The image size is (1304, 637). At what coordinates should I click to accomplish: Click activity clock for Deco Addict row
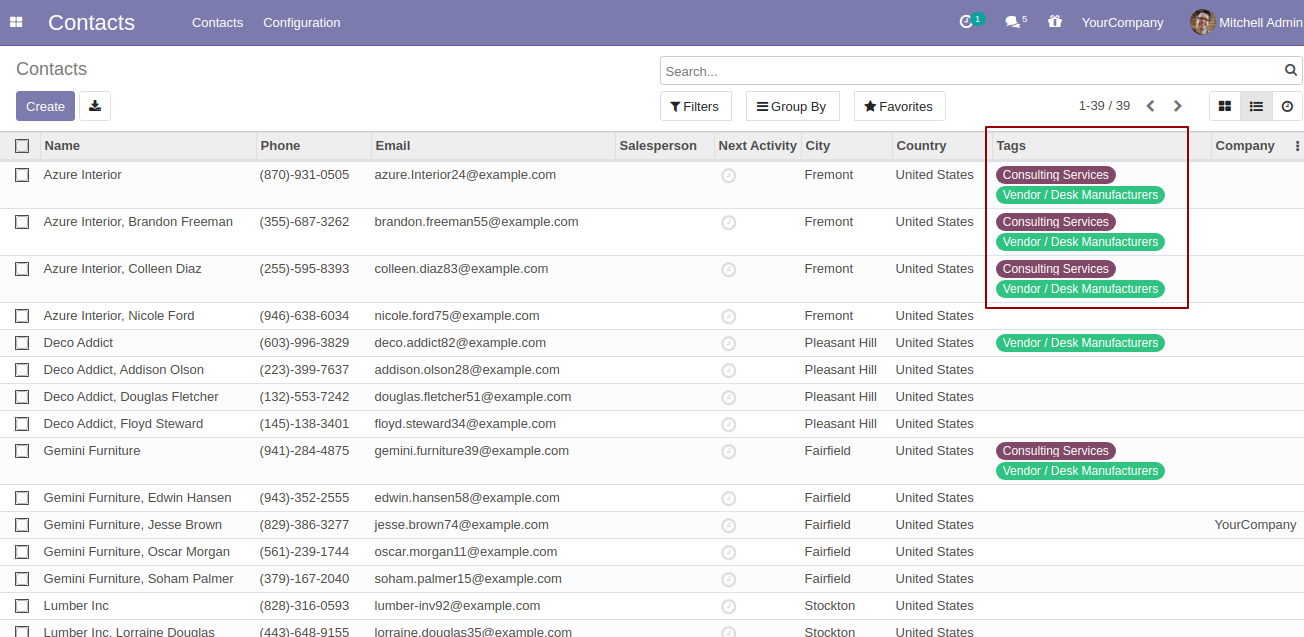coord(729,344)
